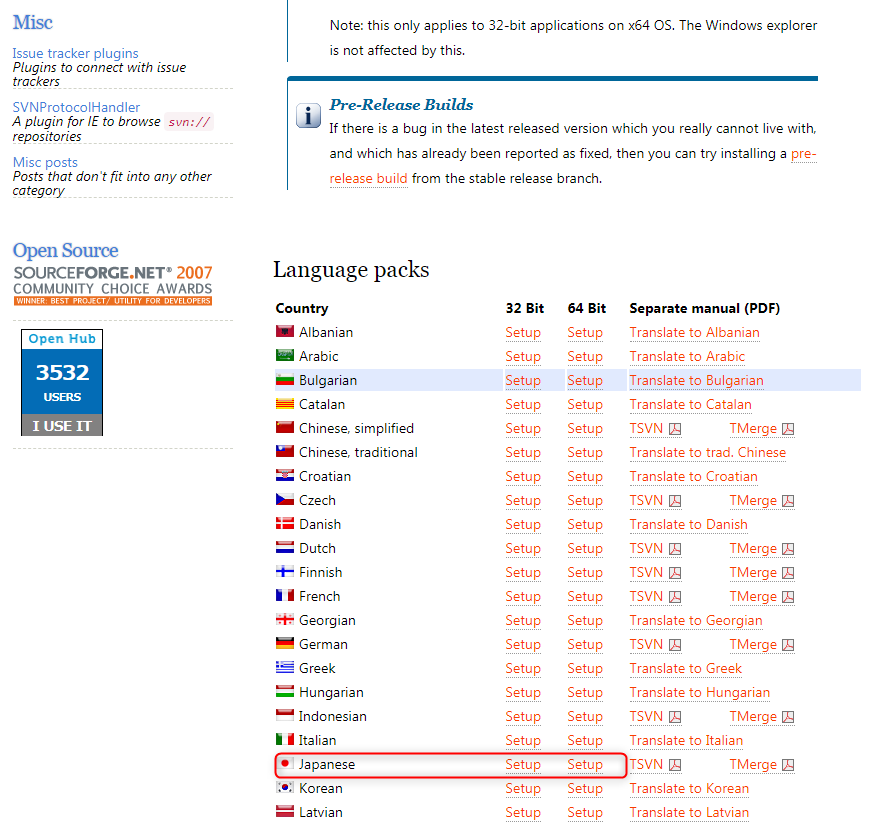The height and width of the screenshot is (826, 888).
Task: Click the Chinese simplified flag icon
Action: (x=284, y=427)
